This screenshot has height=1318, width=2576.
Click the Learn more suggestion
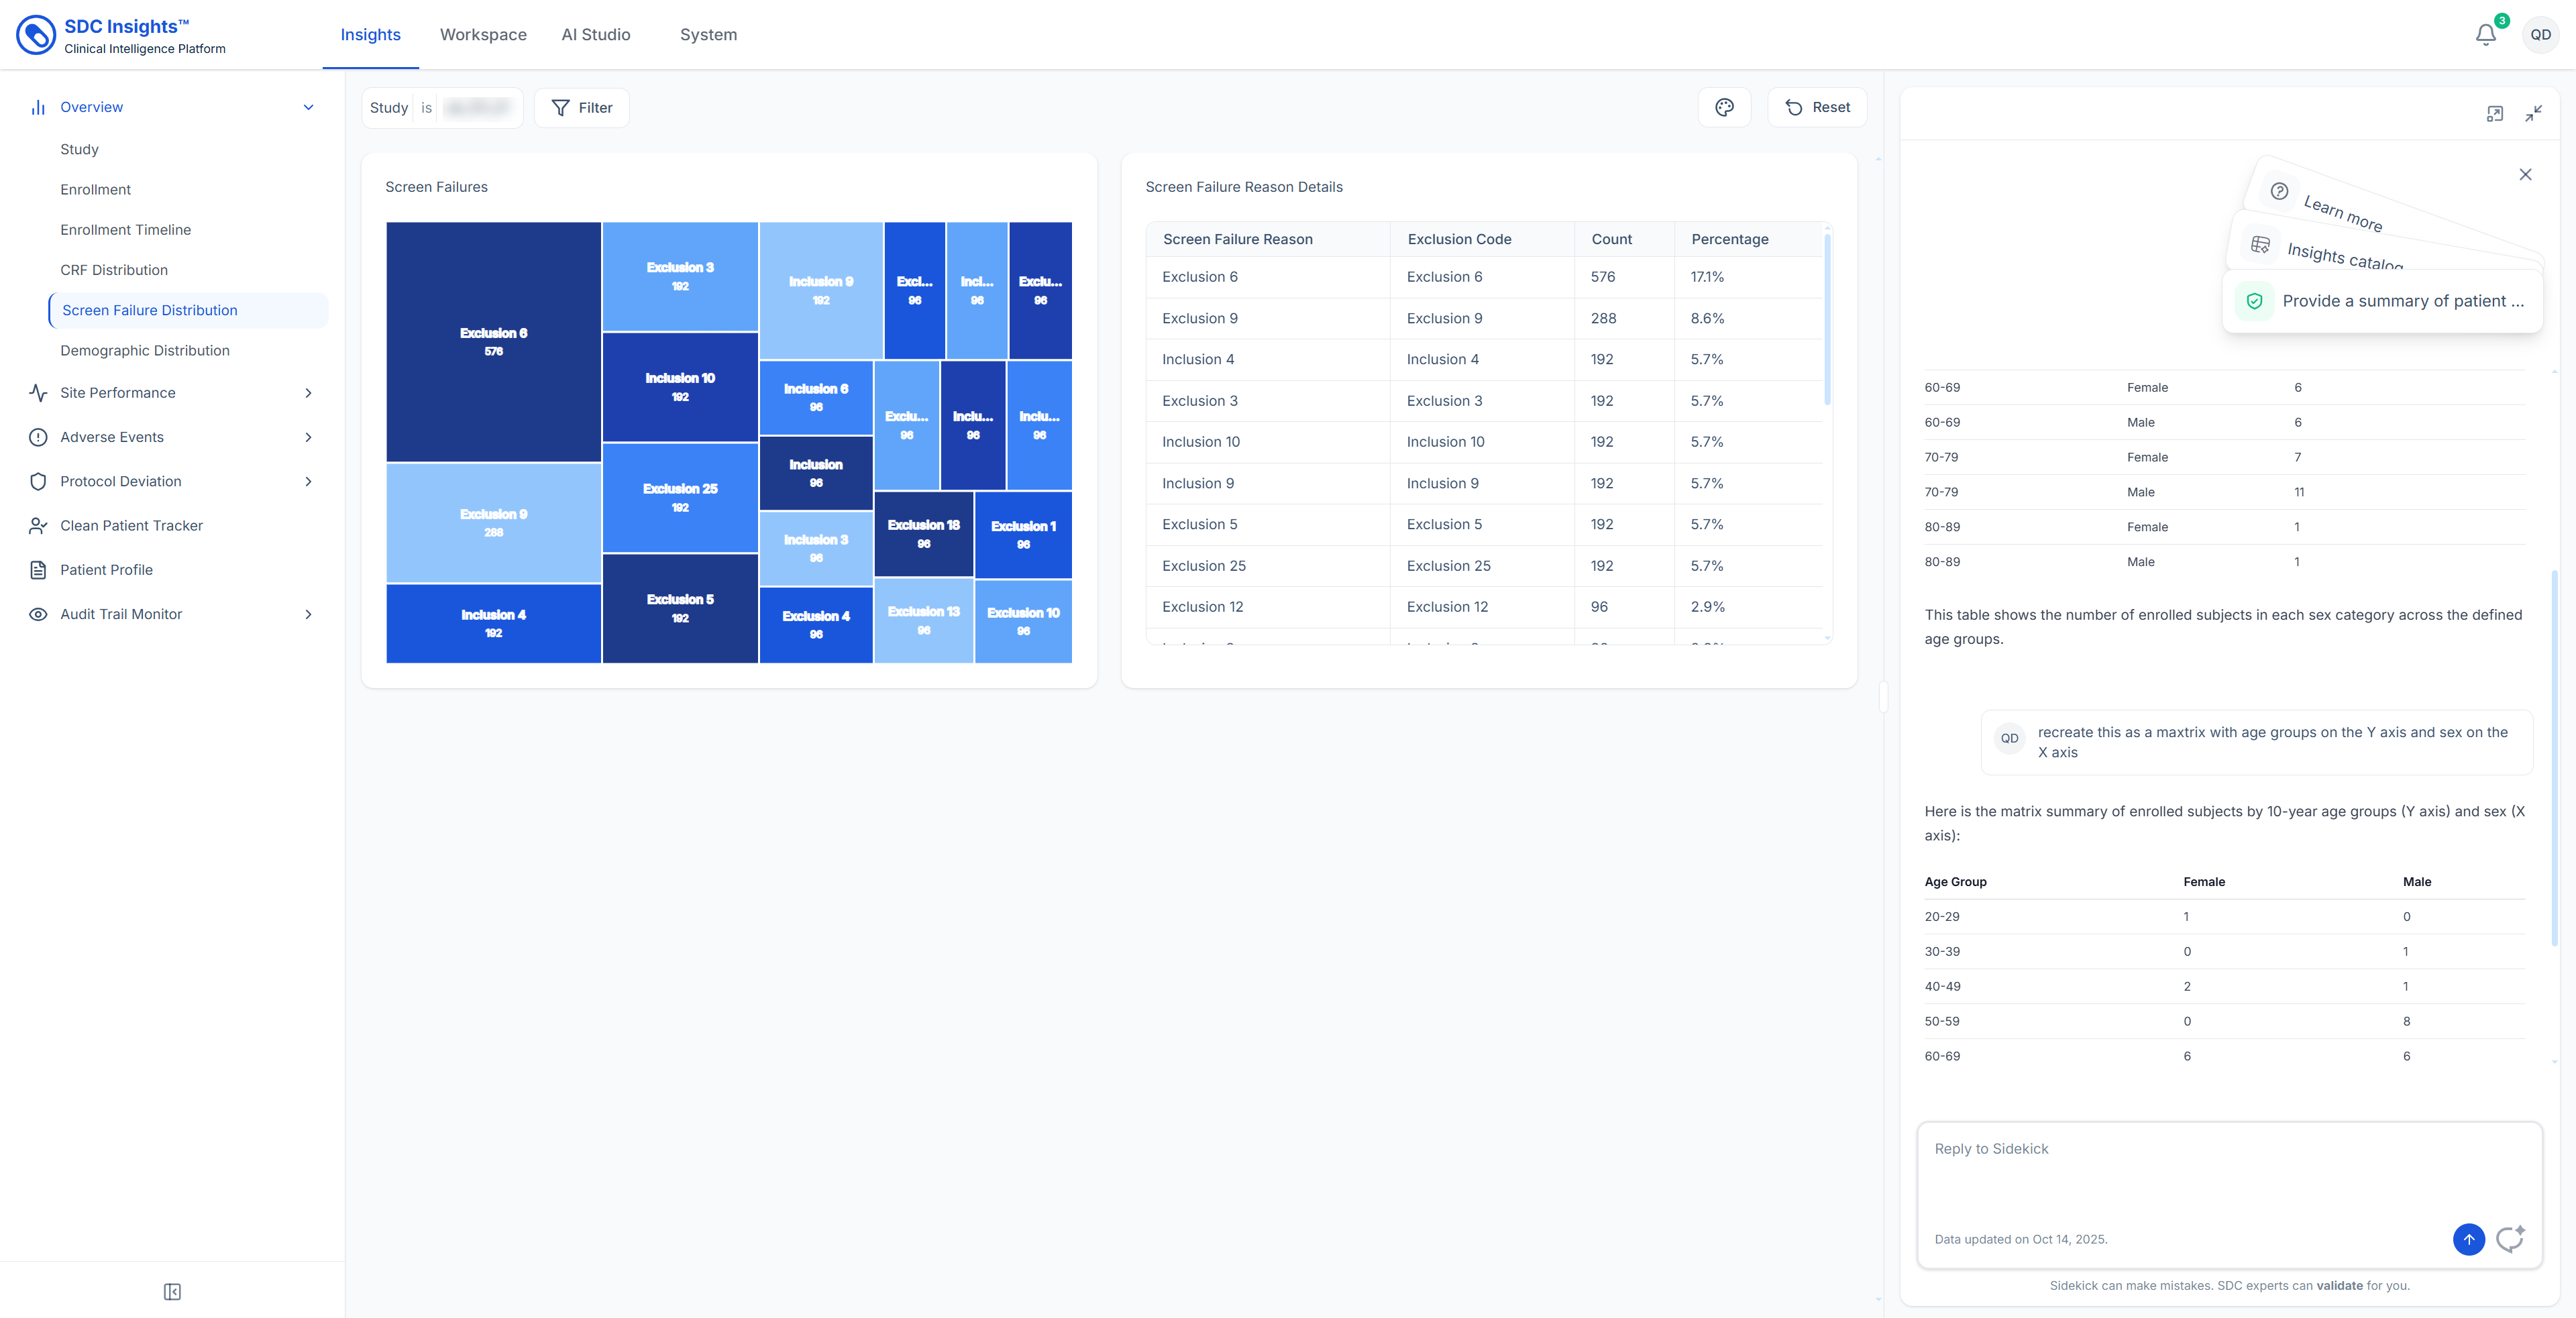pyautogui.click(x=2343, y=213)
